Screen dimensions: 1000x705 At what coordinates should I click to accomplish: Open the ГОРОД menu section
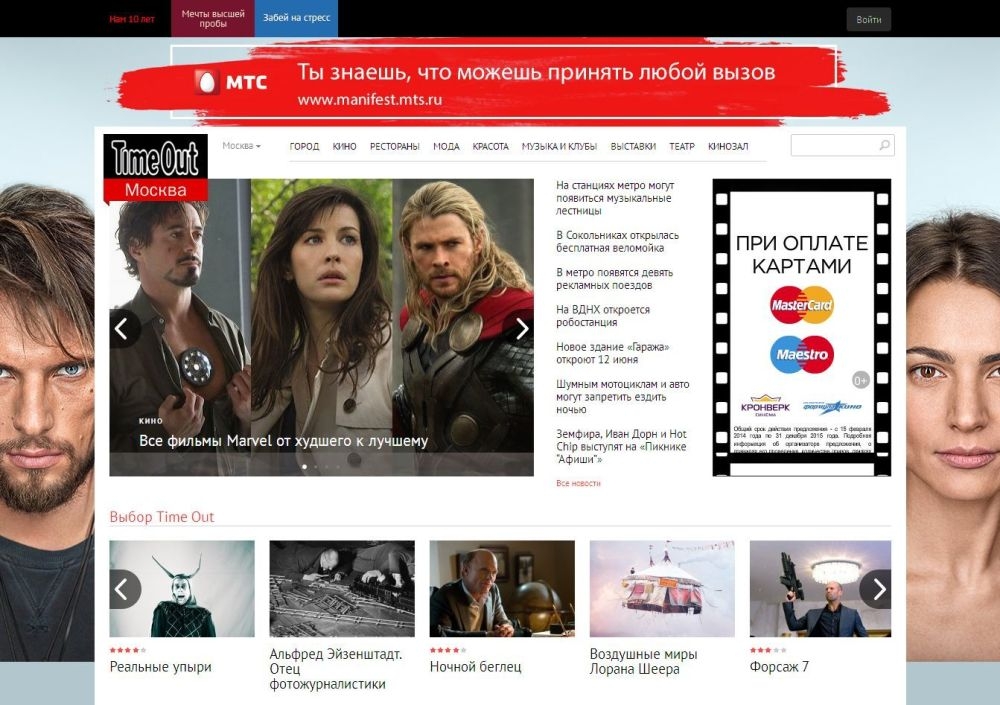point(304,147)
